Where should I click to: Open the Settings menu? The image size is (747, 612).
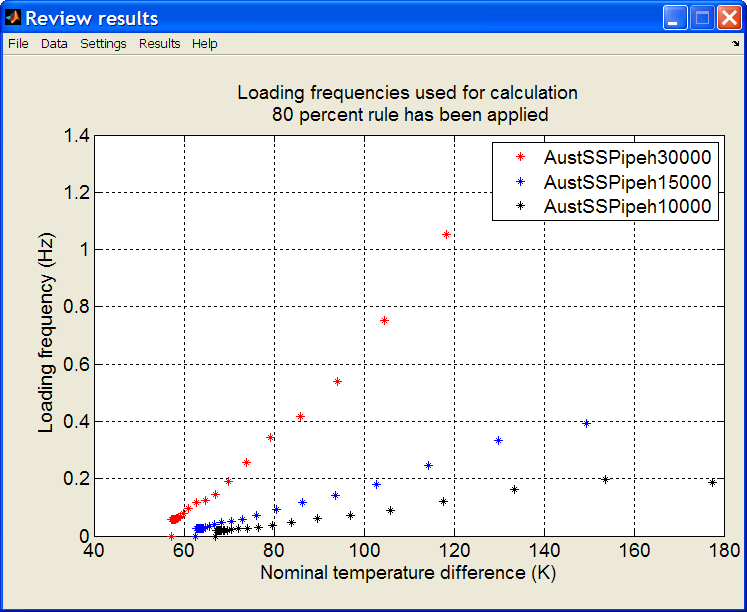pyautogui.click(x=103, y=44)
